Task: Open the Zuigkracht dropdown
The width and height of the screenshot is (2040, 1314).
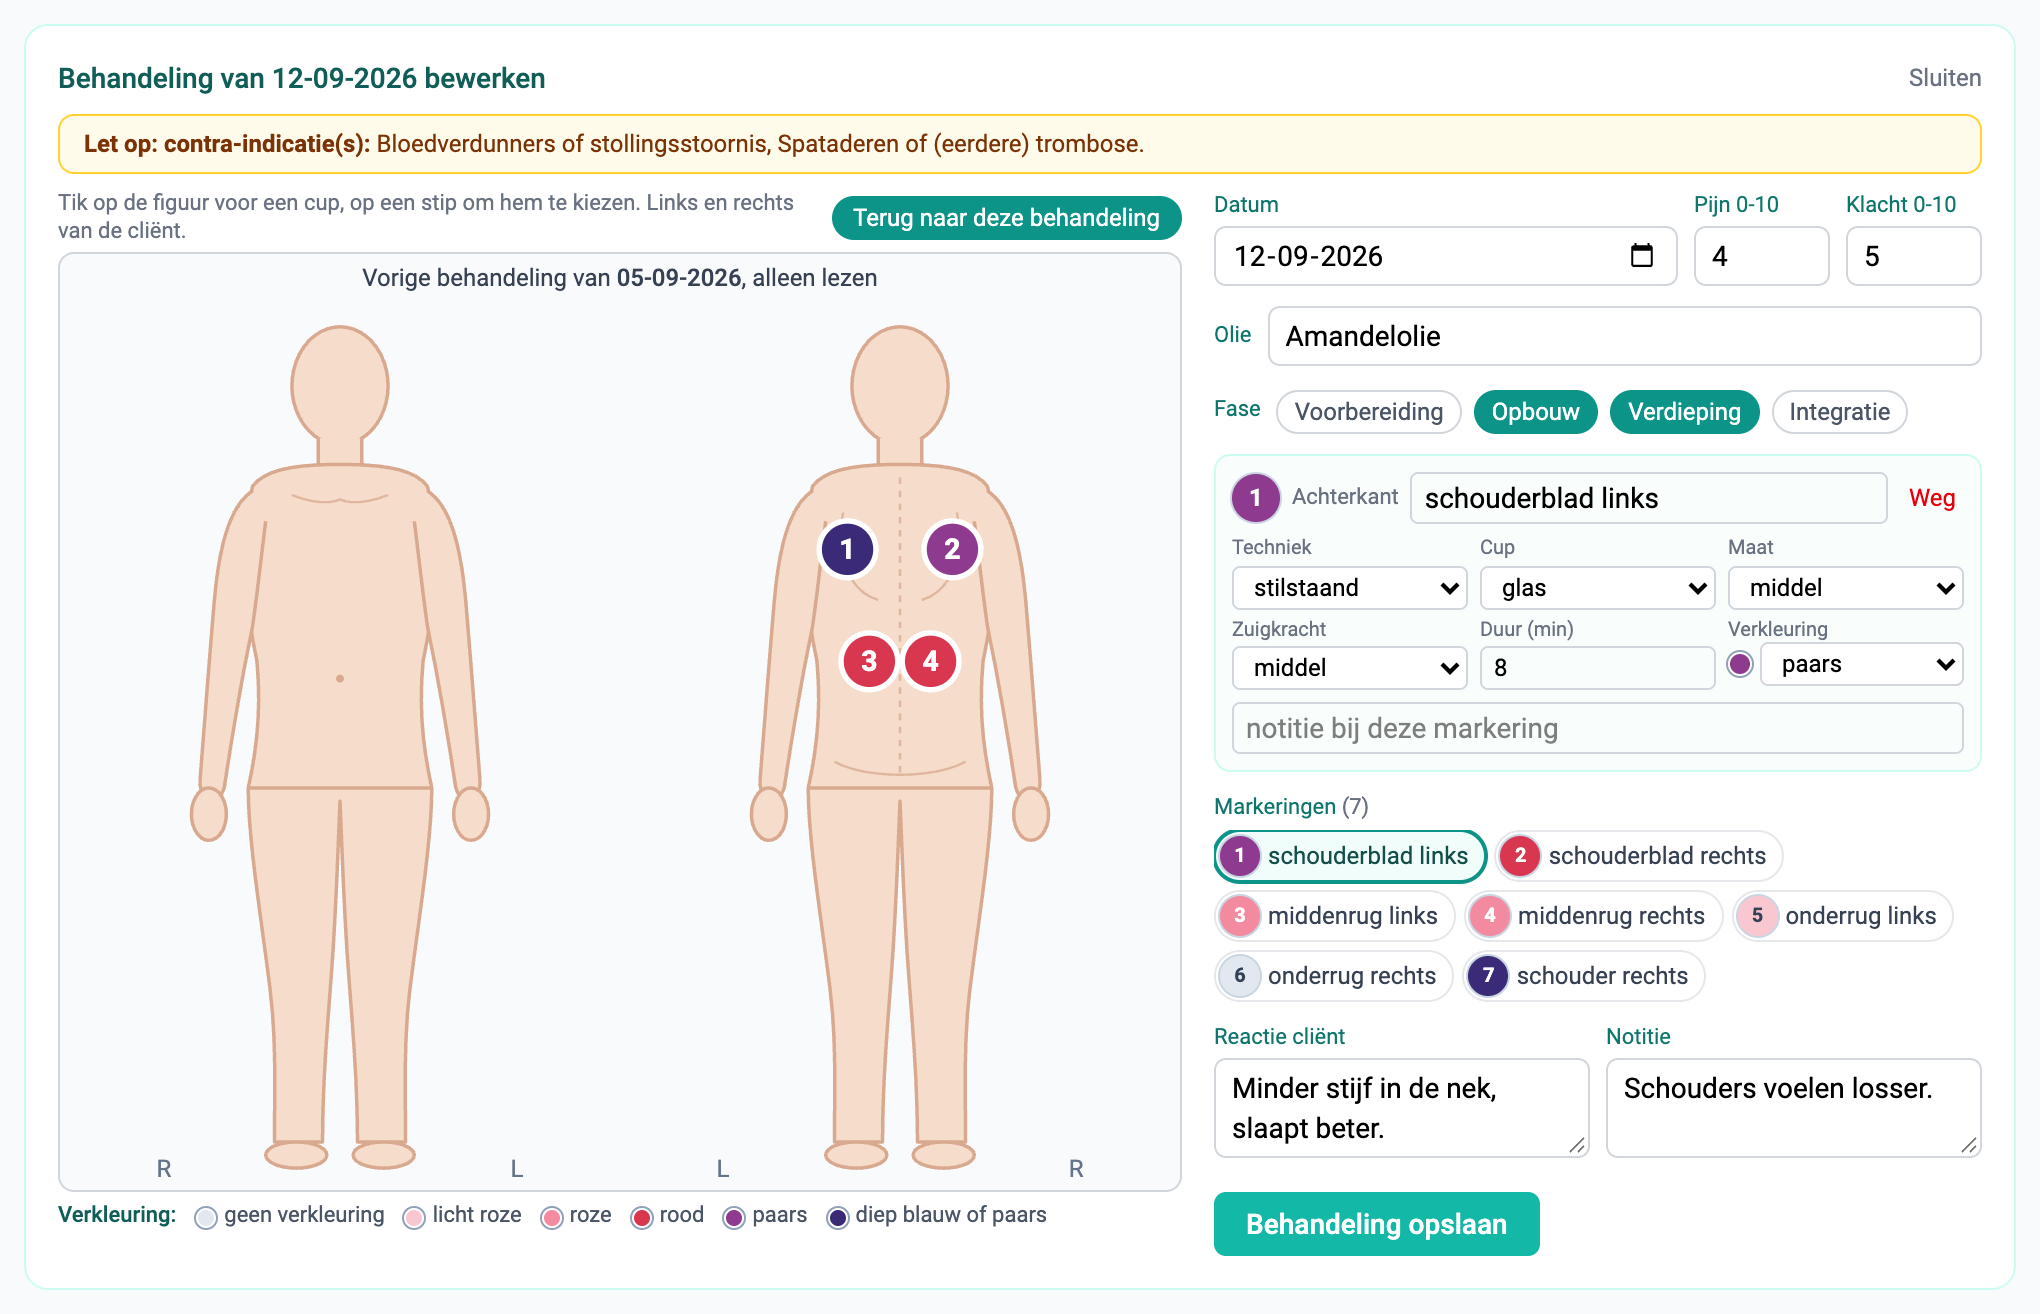Action: (1349, 668)
